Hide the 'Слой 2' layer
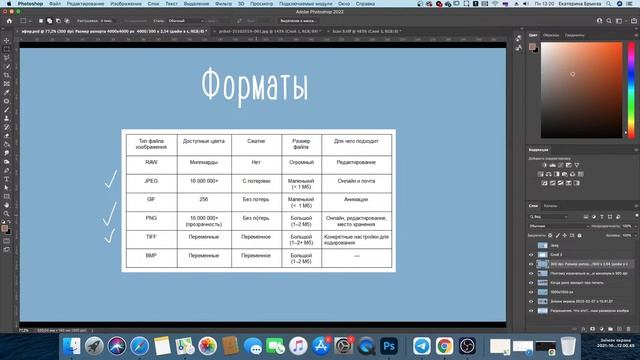640x360 pixels. click(x=531, y=255)
